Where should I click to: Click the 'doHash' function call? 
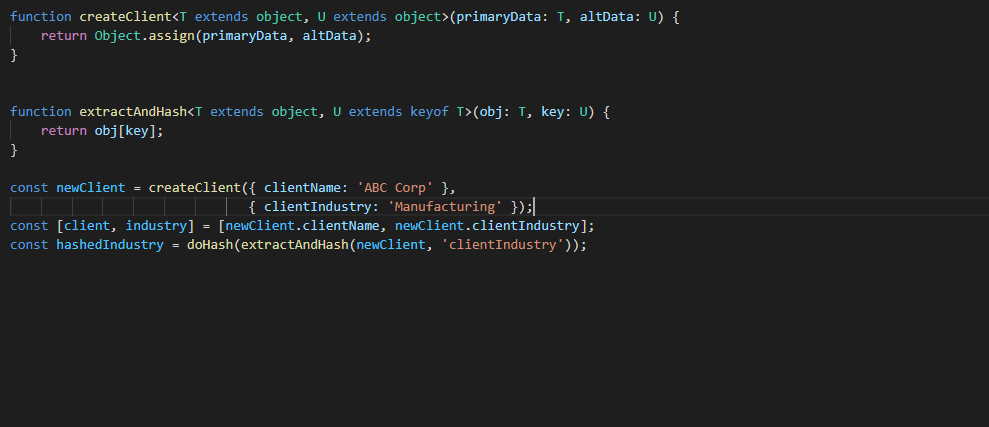(210, 244)
